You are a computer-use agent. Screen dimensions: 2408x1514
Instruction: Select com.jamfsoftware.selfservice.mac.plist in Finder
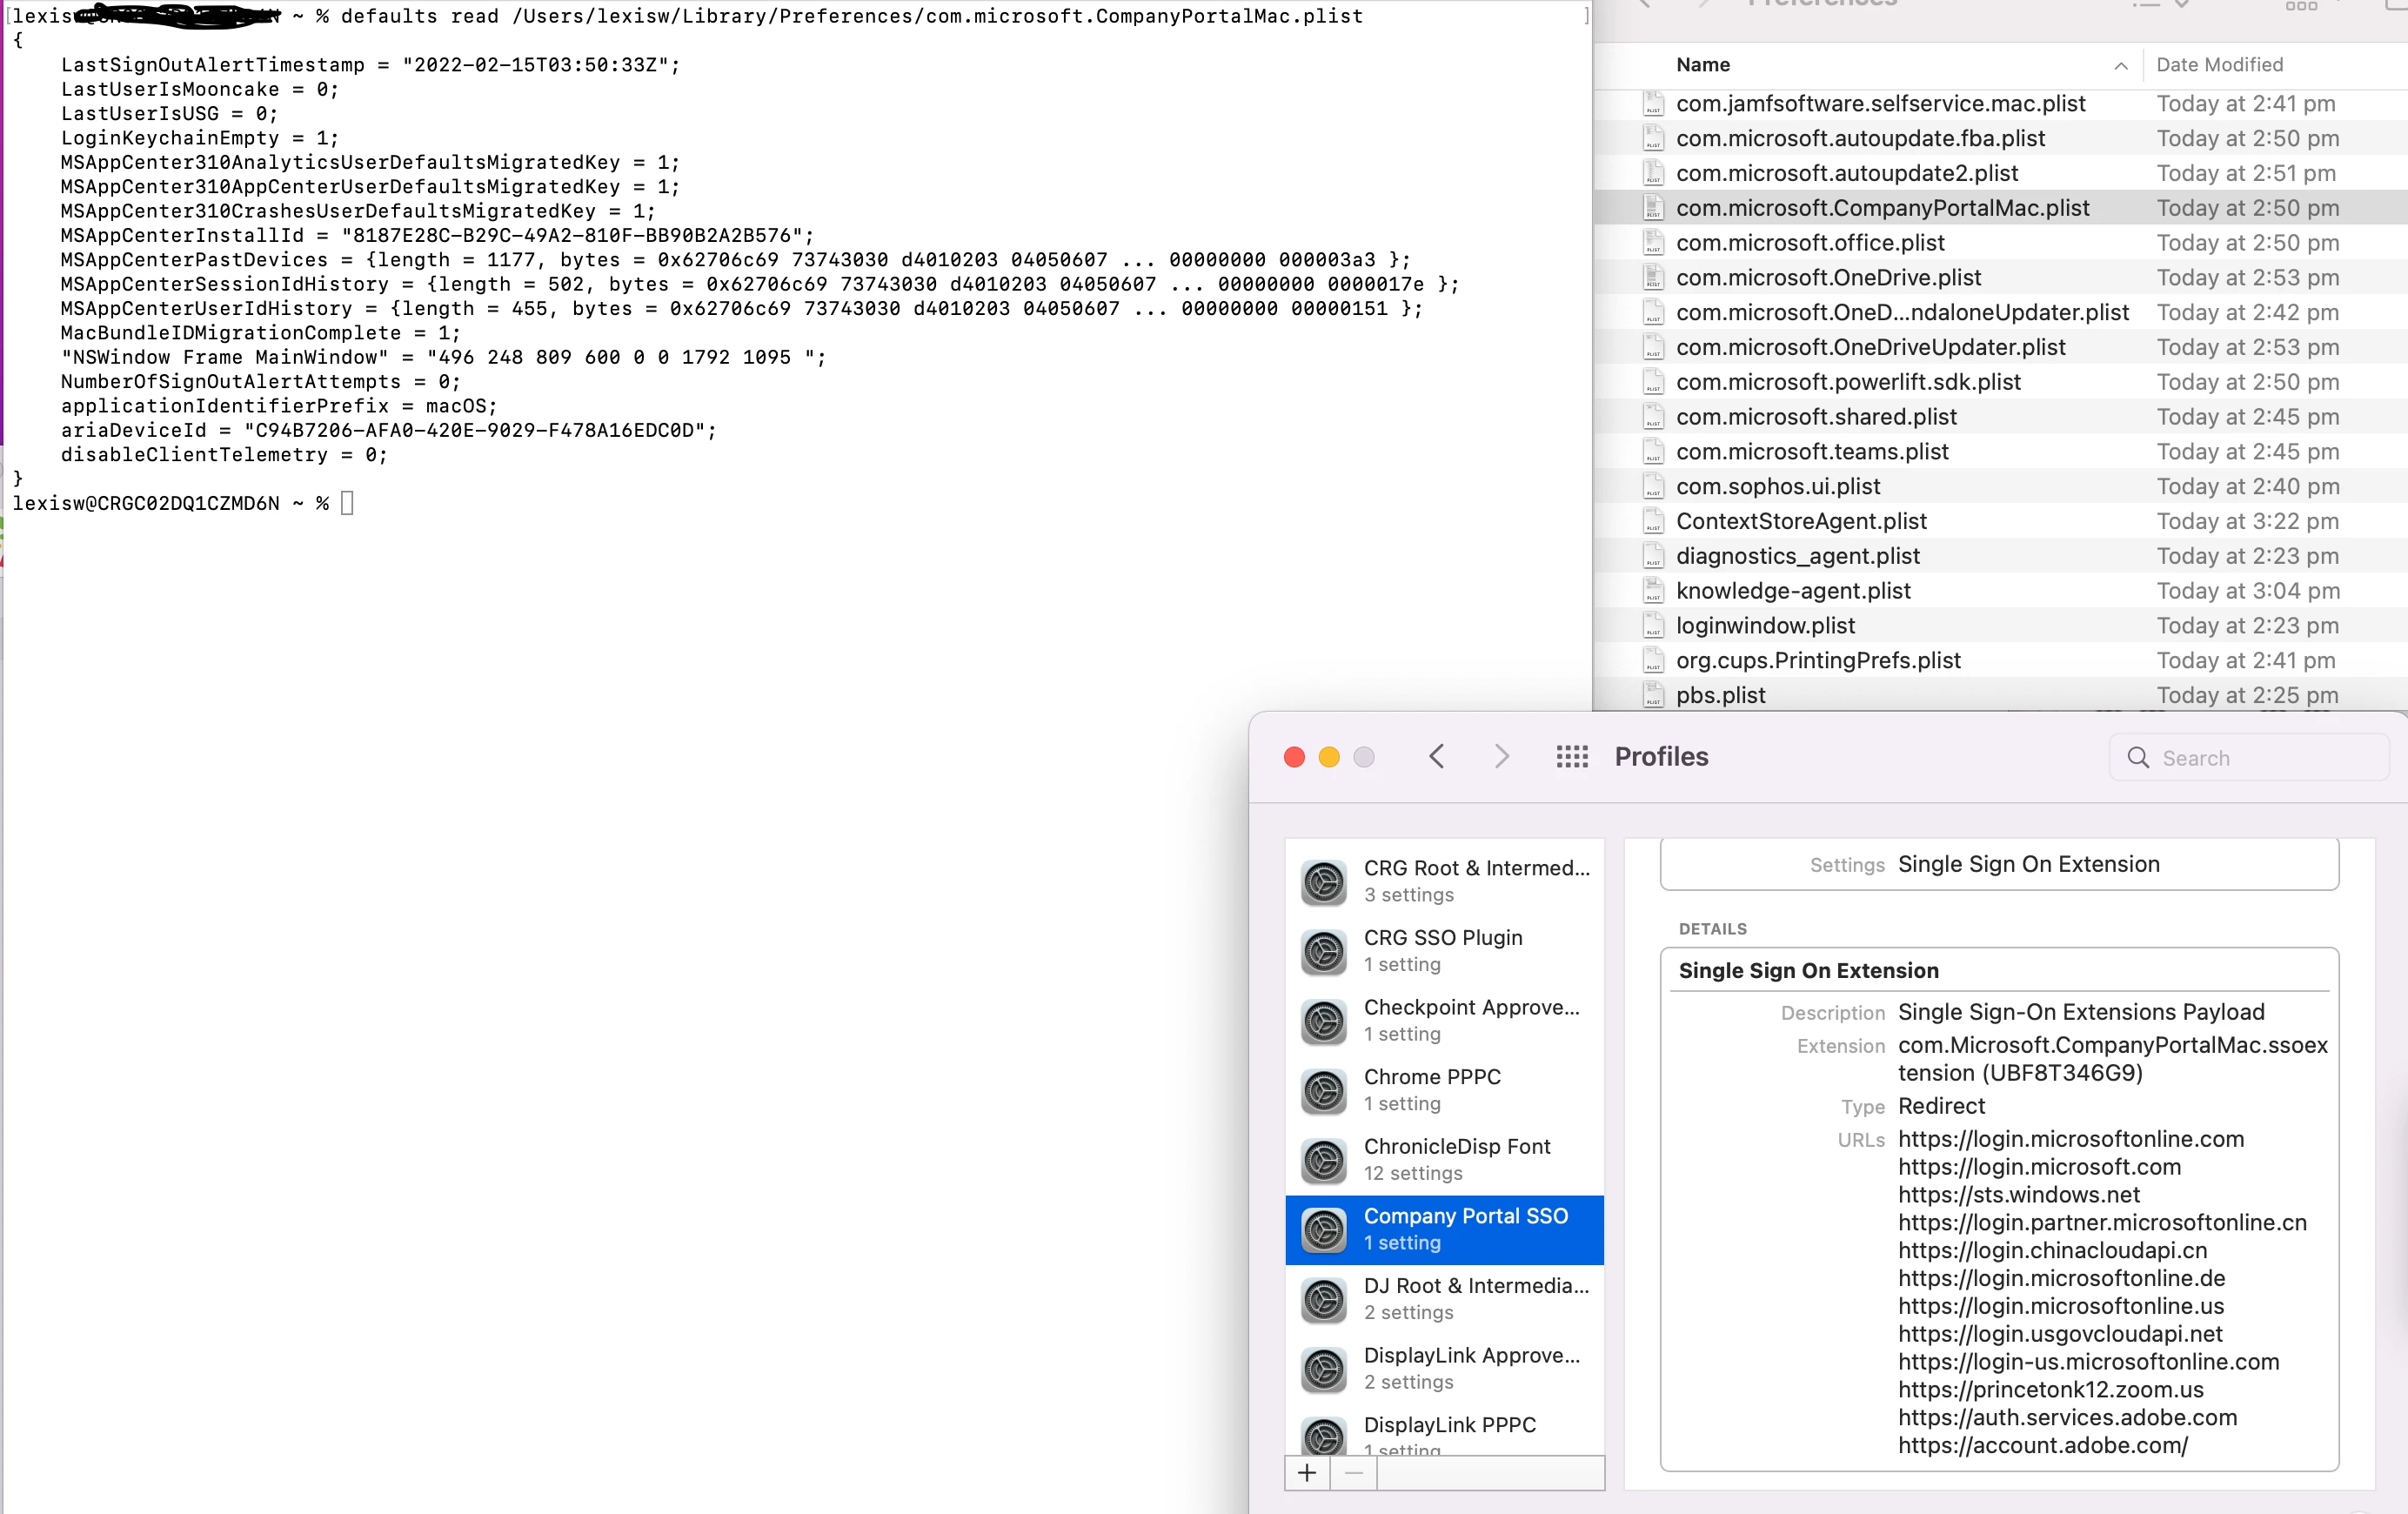pos(2000,104)
